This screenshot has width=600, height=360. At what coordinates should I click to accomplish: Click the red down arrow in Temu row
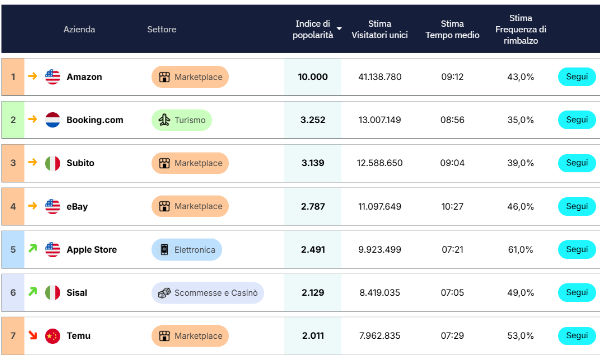[33, 335]
